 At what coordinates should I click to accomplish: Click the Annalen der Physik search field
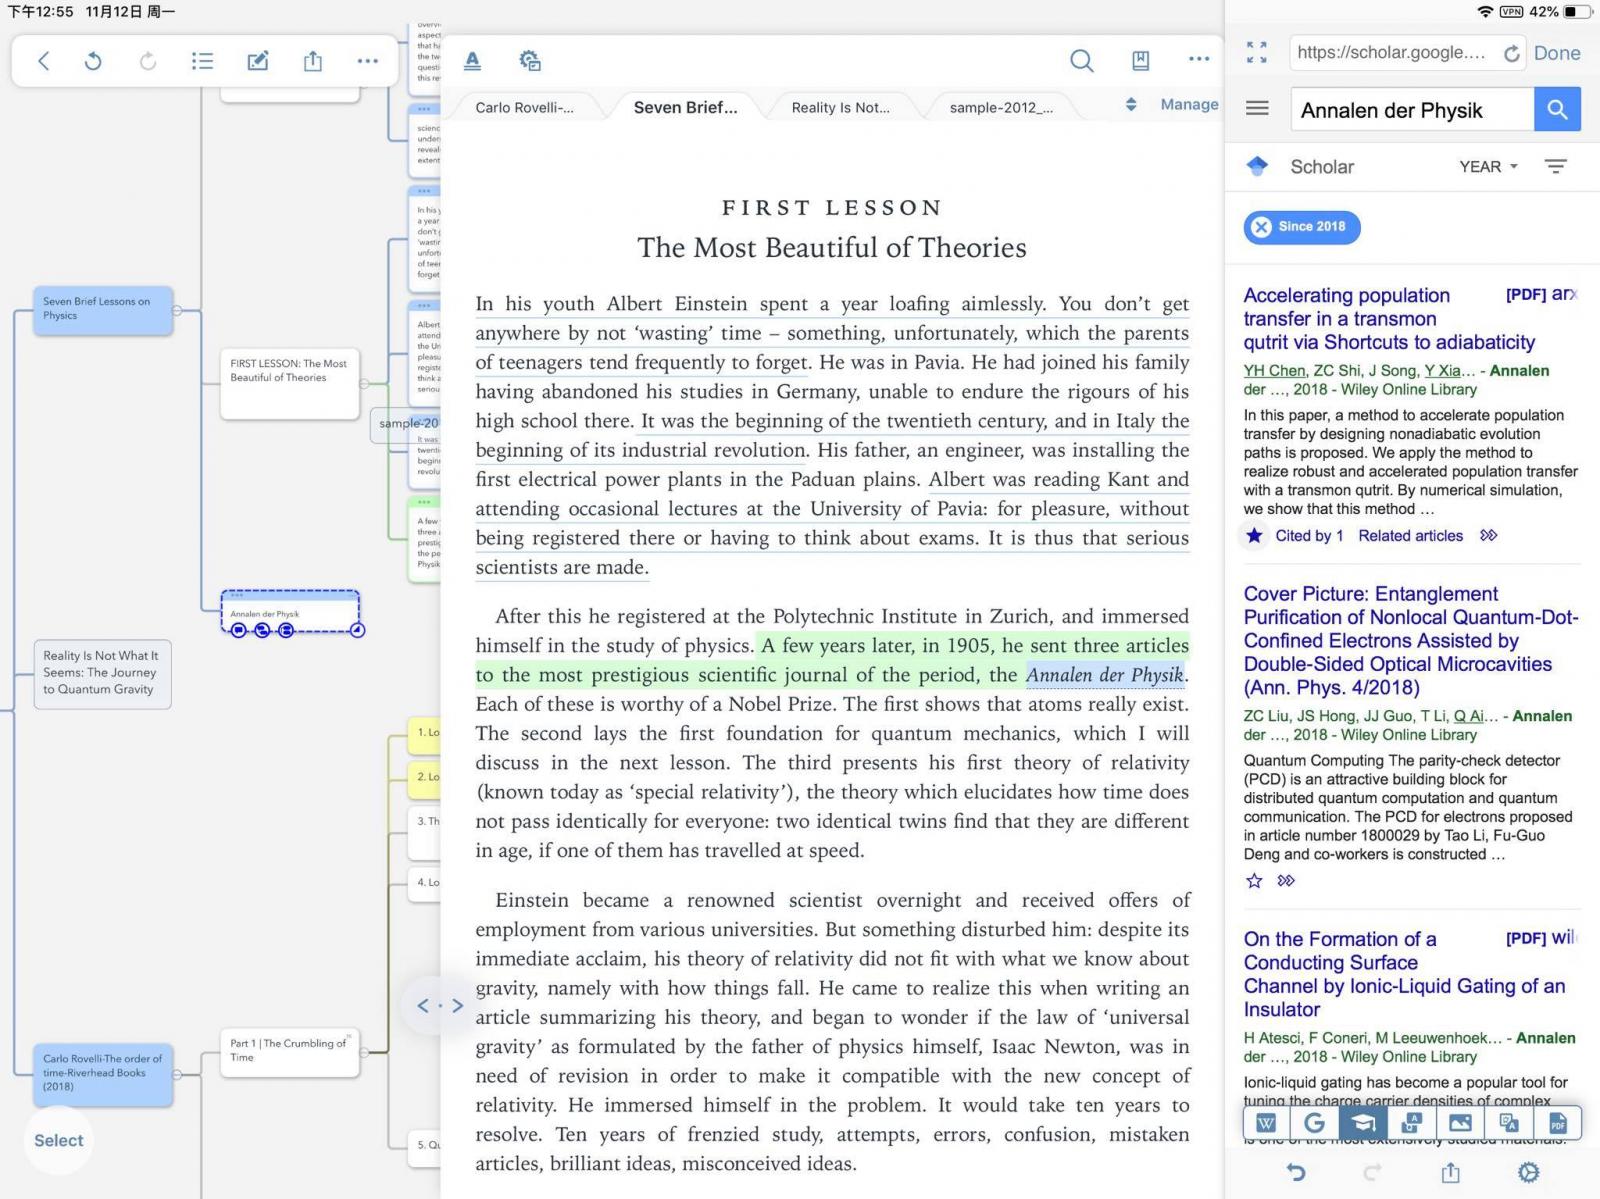click(x=1410, y=110)
